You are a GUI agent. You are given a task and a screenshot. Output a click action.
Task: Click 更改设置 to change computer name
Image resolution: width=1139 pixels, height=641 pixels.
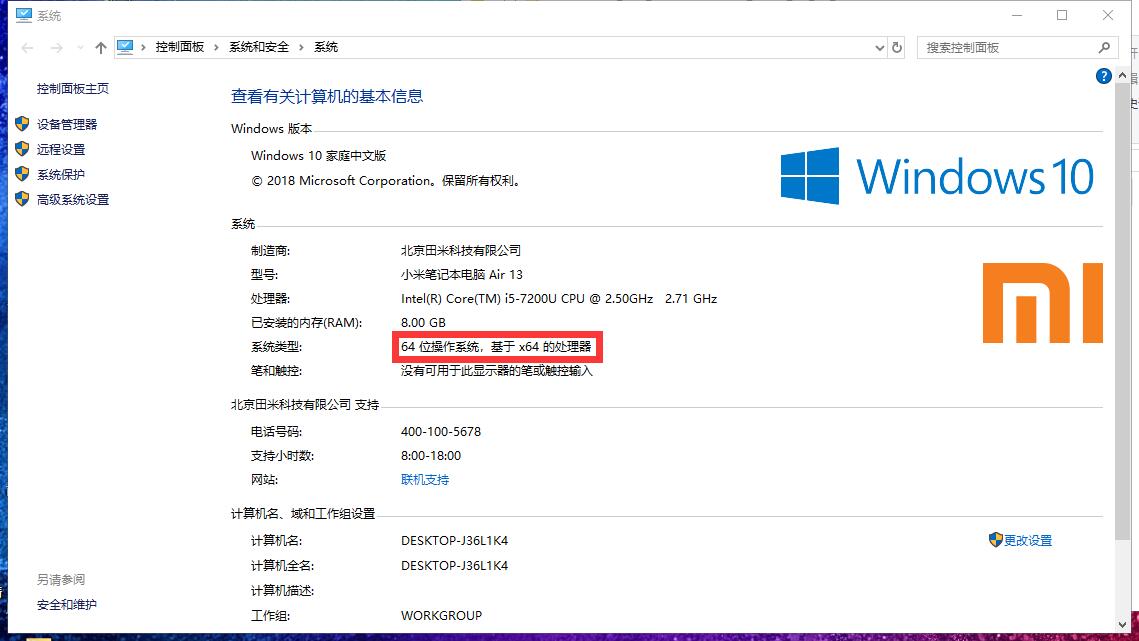pos(1028,541)
